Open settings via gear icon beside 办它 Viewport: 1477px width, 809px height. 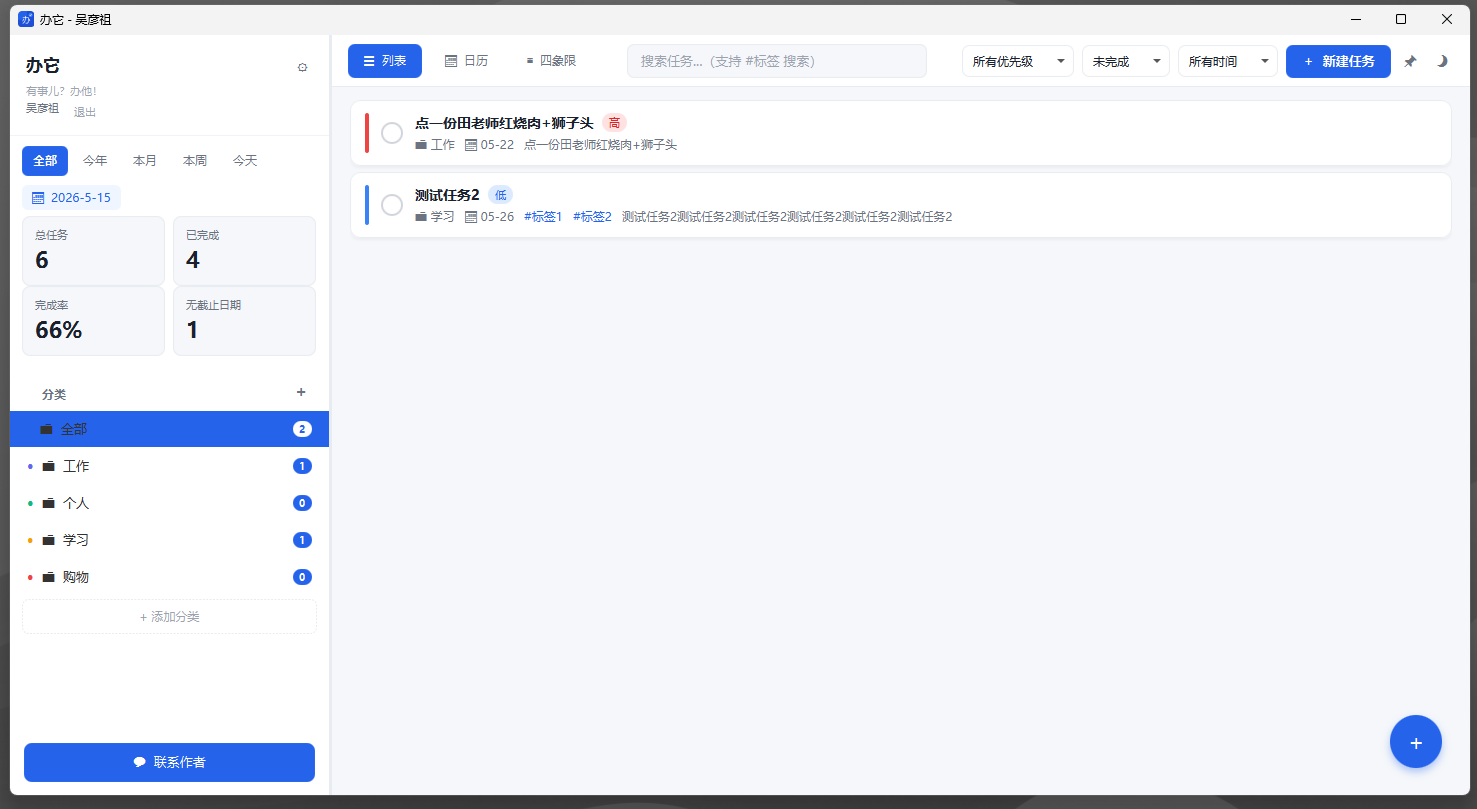pos(302,67)
